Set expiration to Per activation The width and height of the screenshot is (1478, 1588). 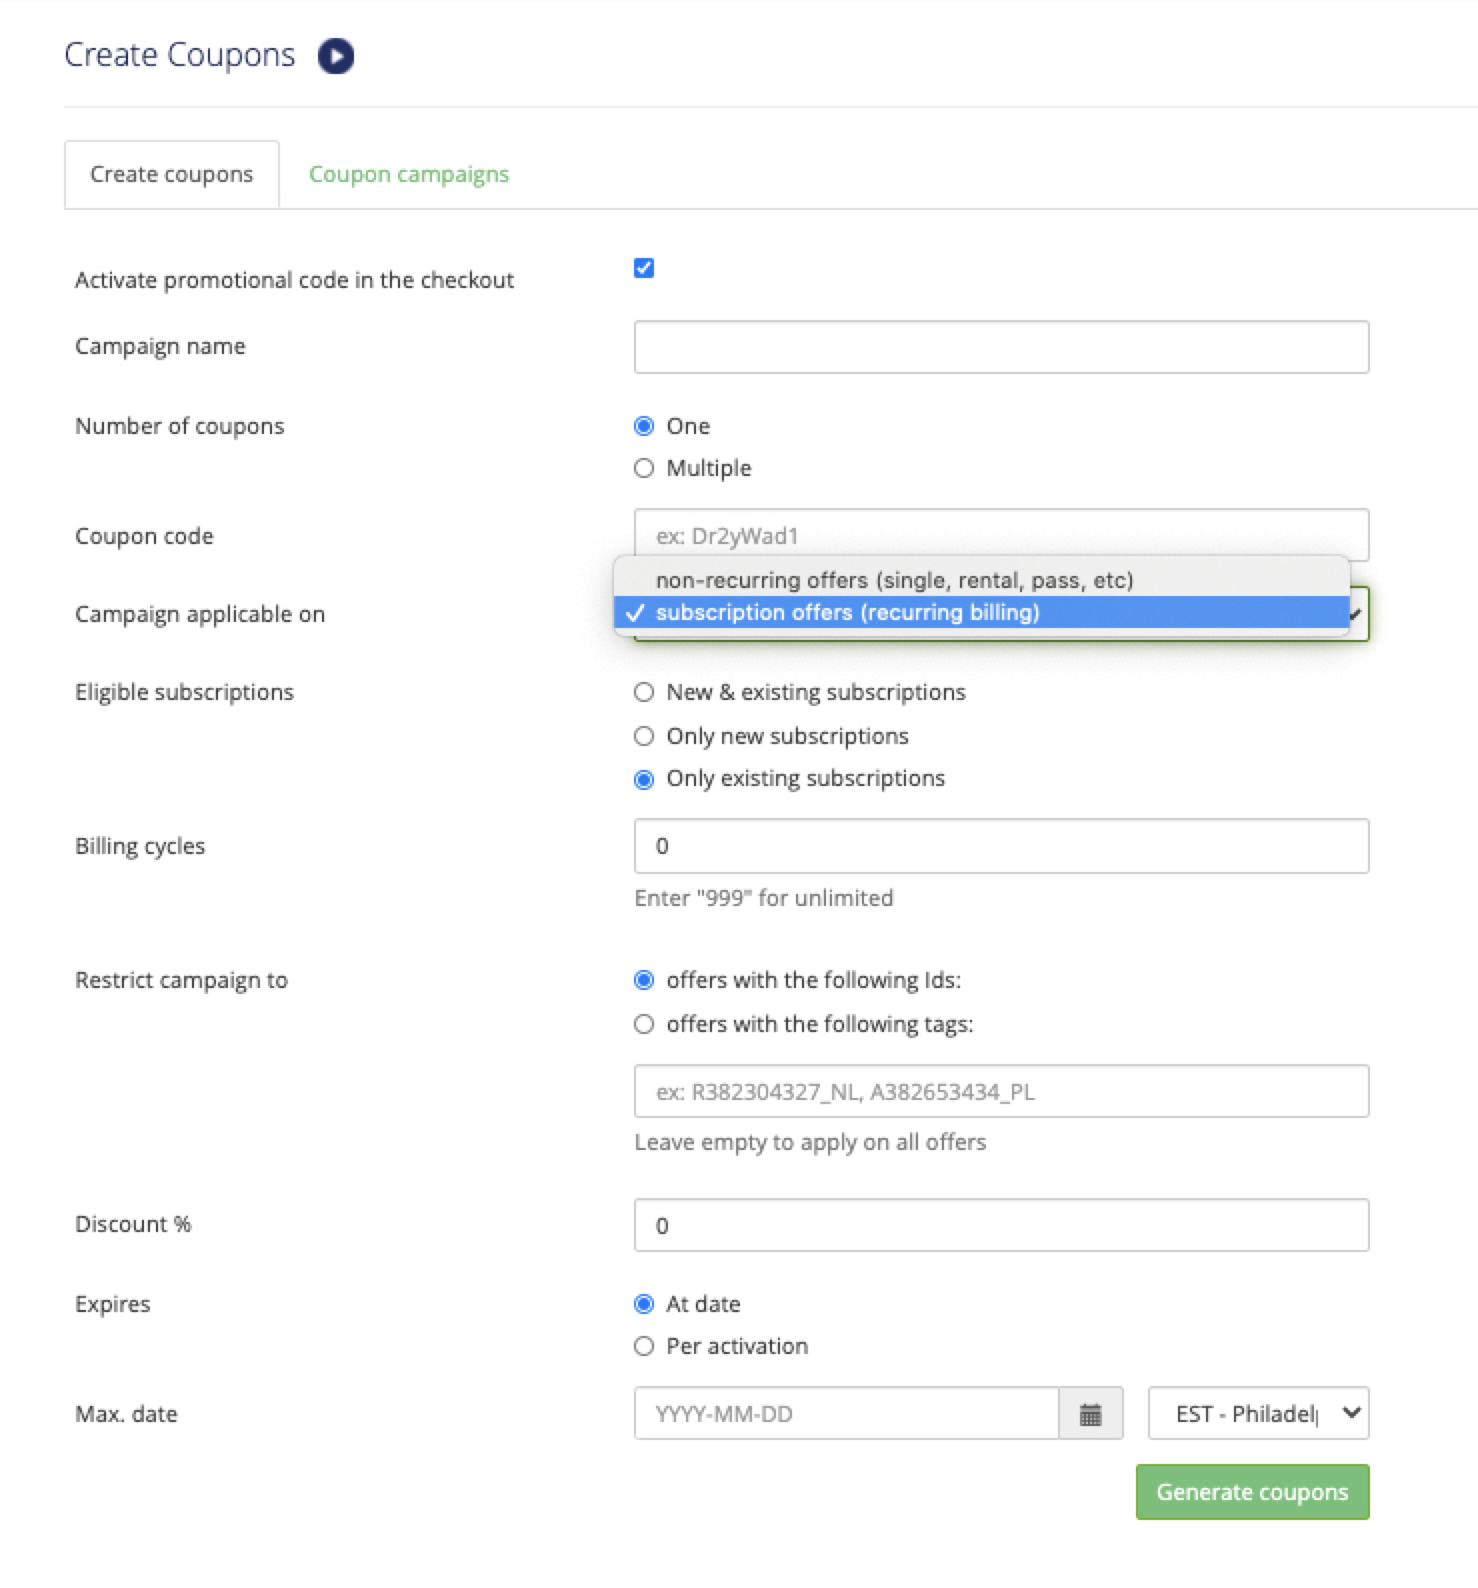(x=644, y=1346)
